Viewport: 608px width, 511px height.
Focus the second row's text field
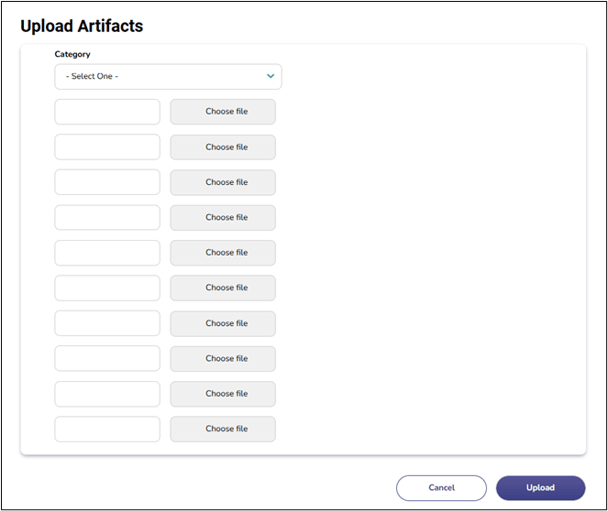pyautogui.click(x=107, y=147)
